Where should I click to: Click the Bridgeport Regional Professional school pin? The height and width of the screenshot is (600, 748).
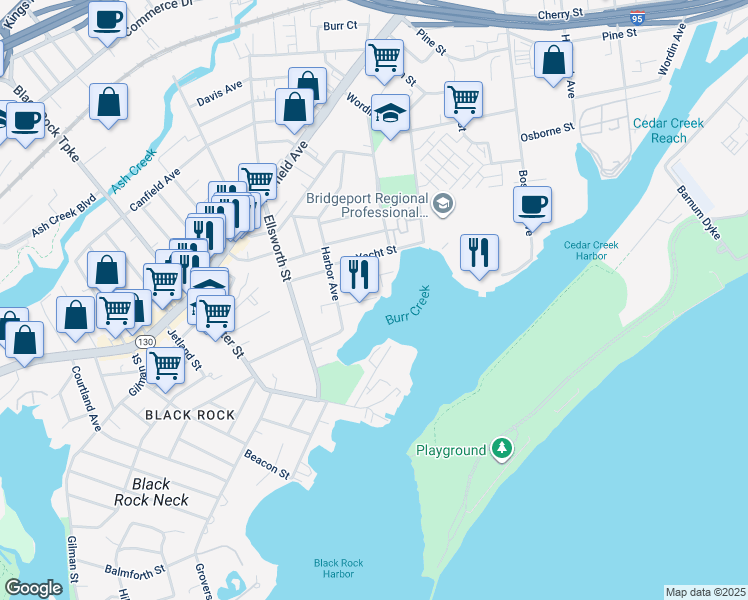pos(443,205)
